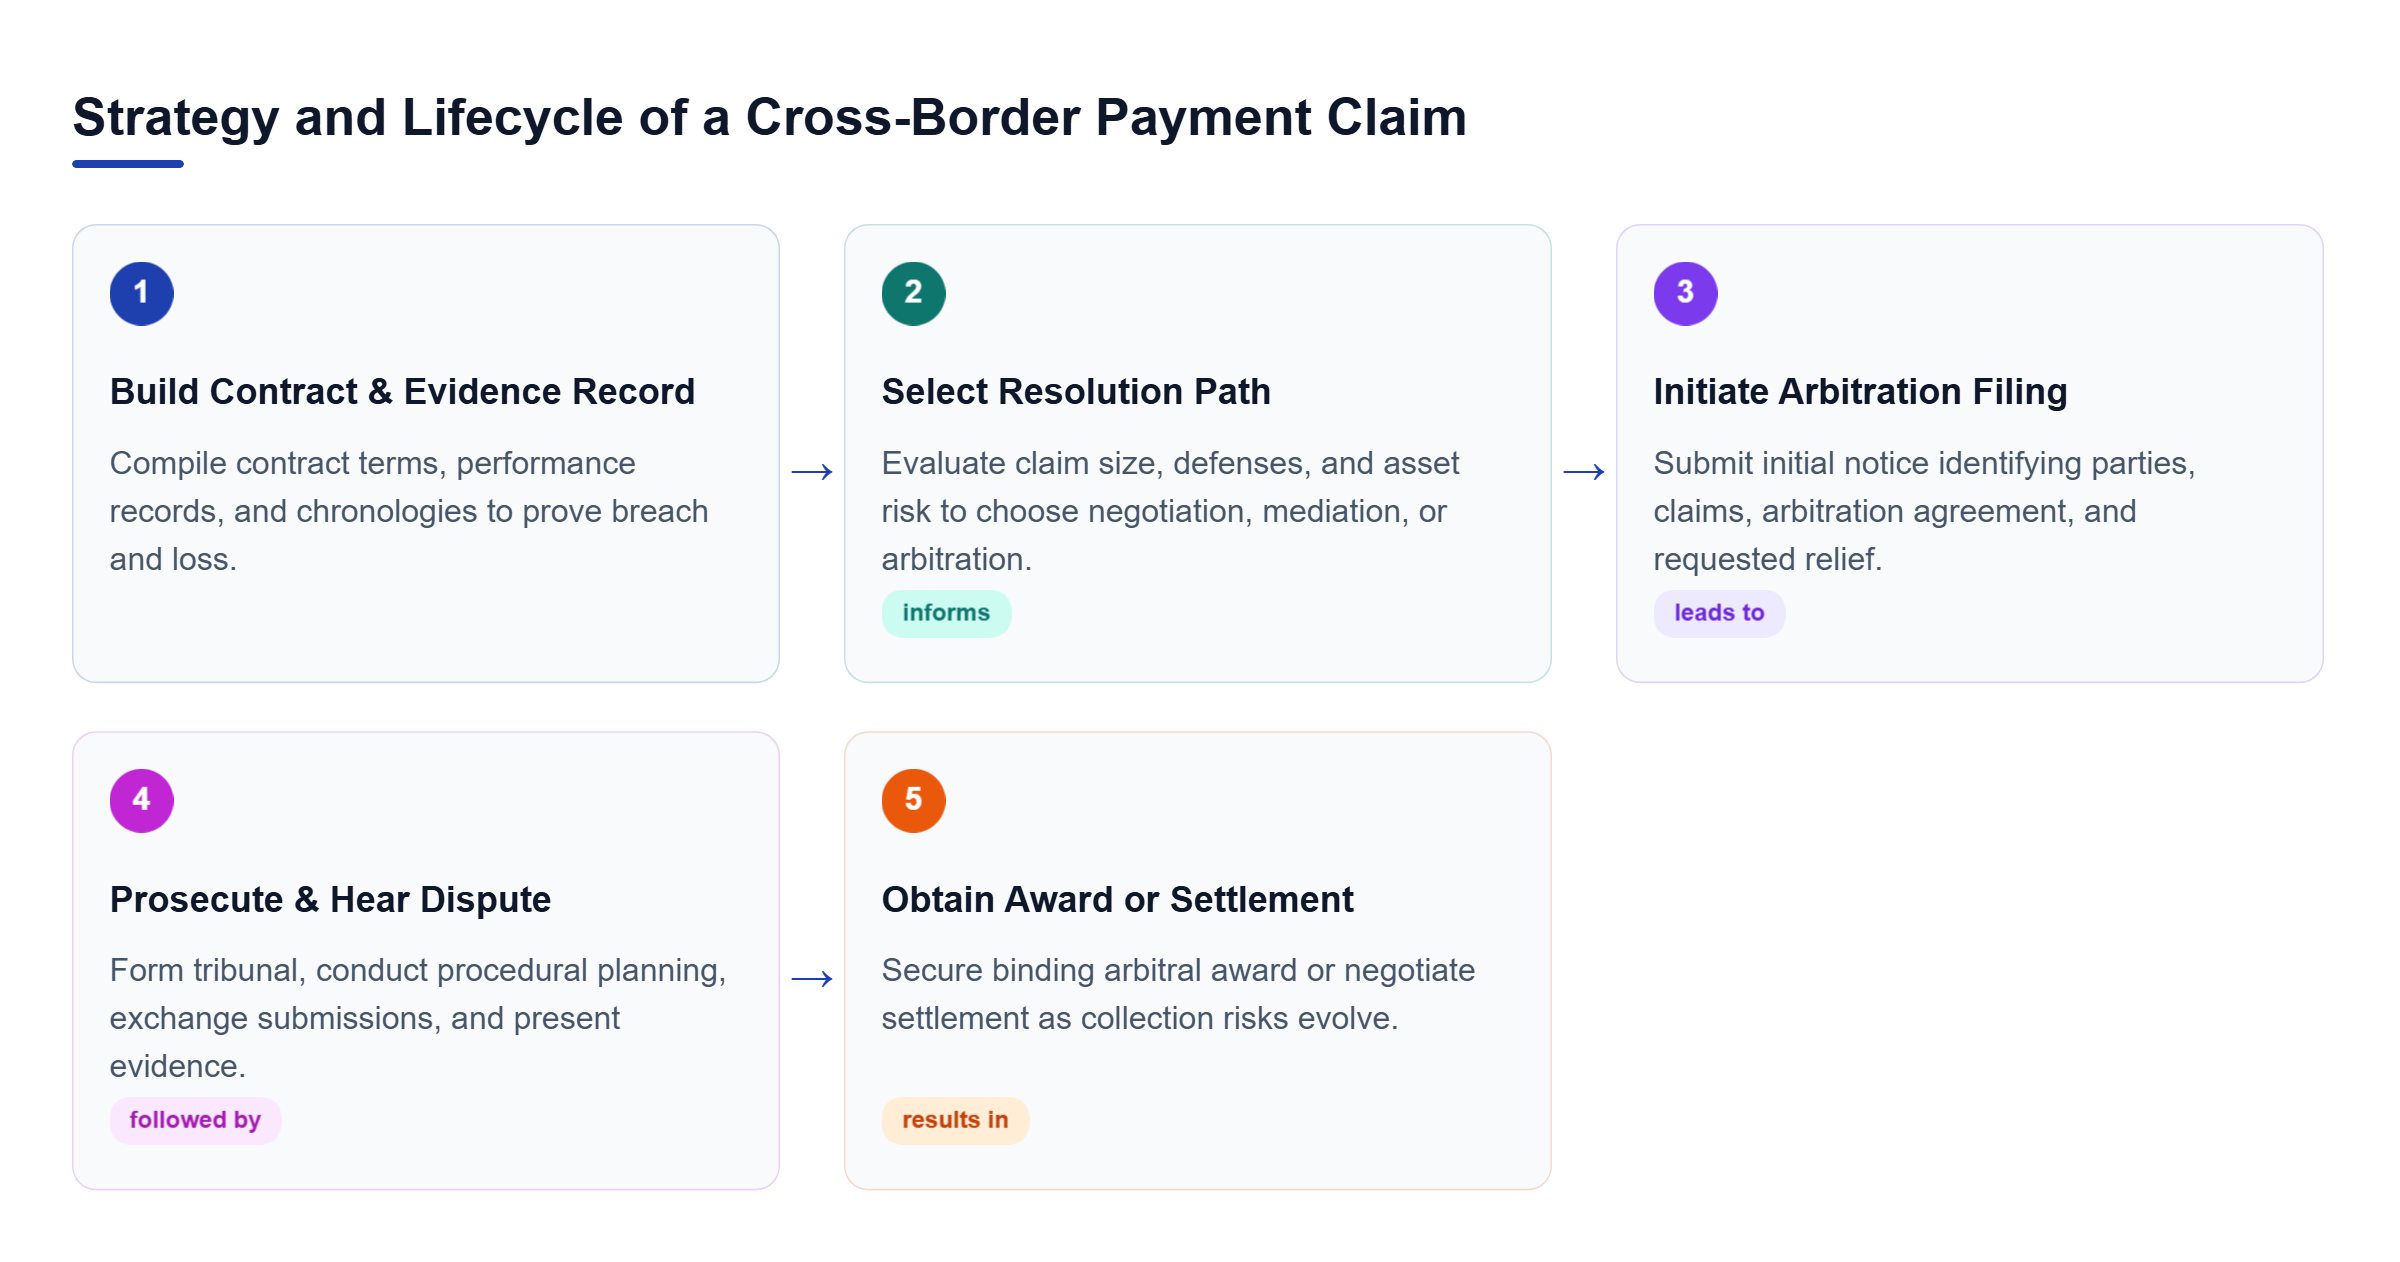Click the main page title text
This screenshot has height=1262, width=2400.
tap(769, 118)
